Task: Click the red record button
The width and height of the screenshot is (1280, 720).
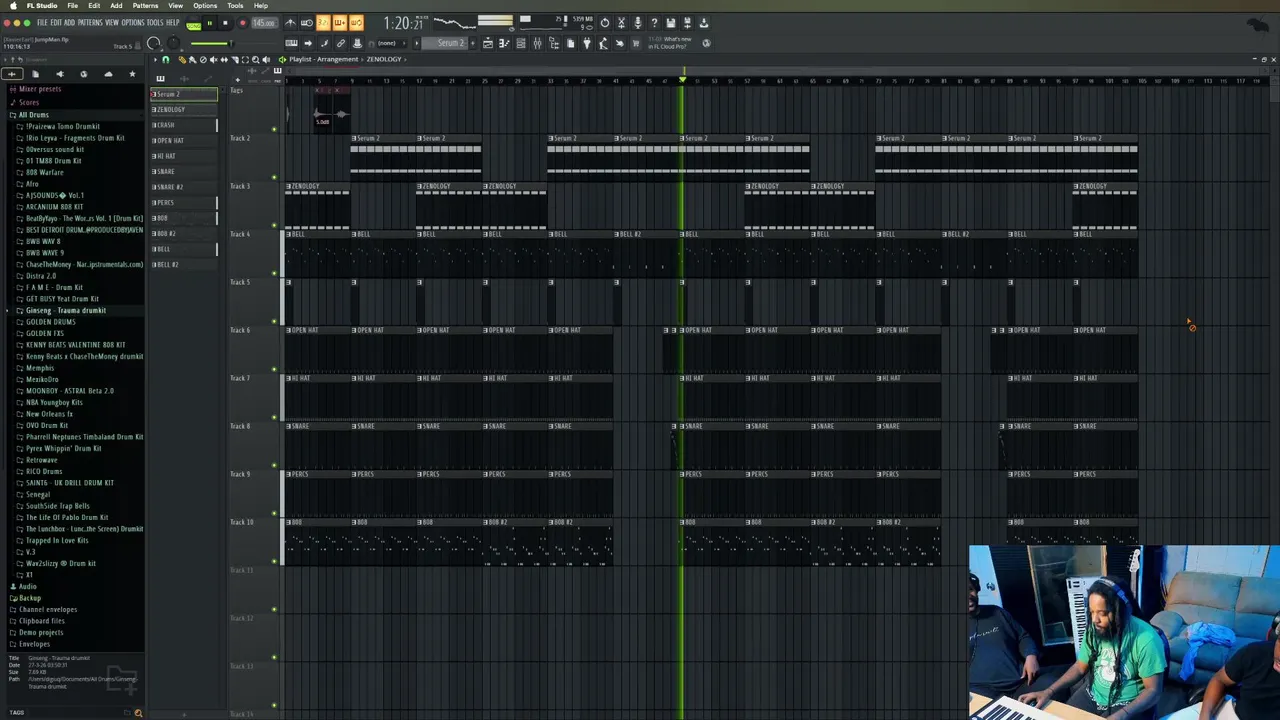Action: [x=242, y=22]
